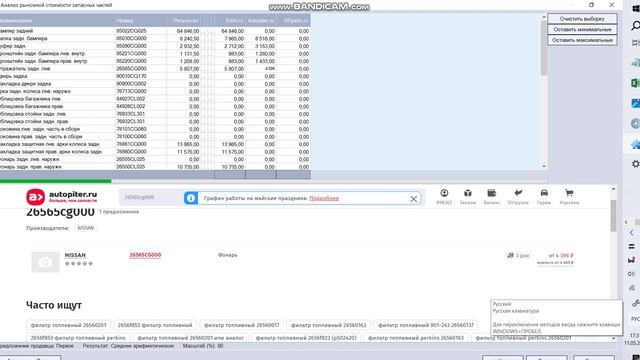This screenshot has height=360, width=640.
Task: Click the autopiter search field 26565cg000
Action: point(151,197)
